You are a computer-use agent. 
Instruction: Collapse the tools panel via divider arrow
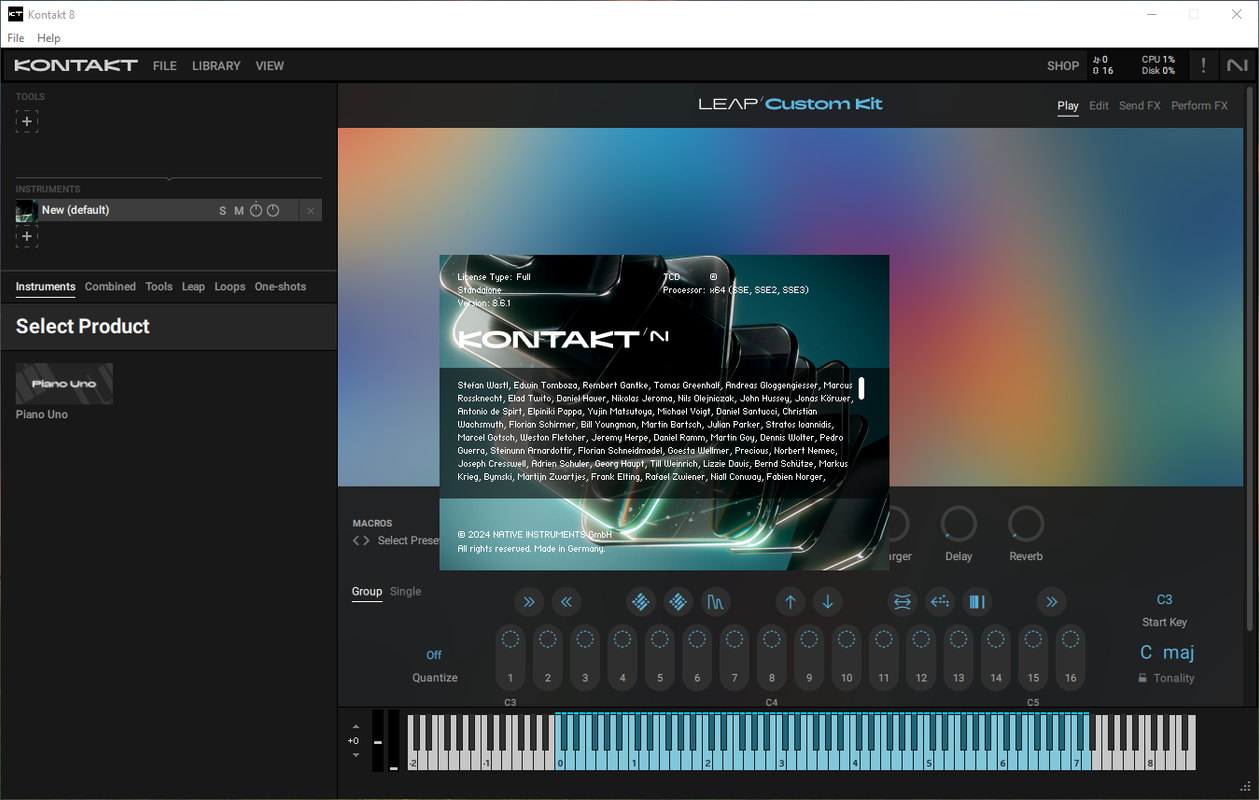pyautogui.click(x=169, y=179)
